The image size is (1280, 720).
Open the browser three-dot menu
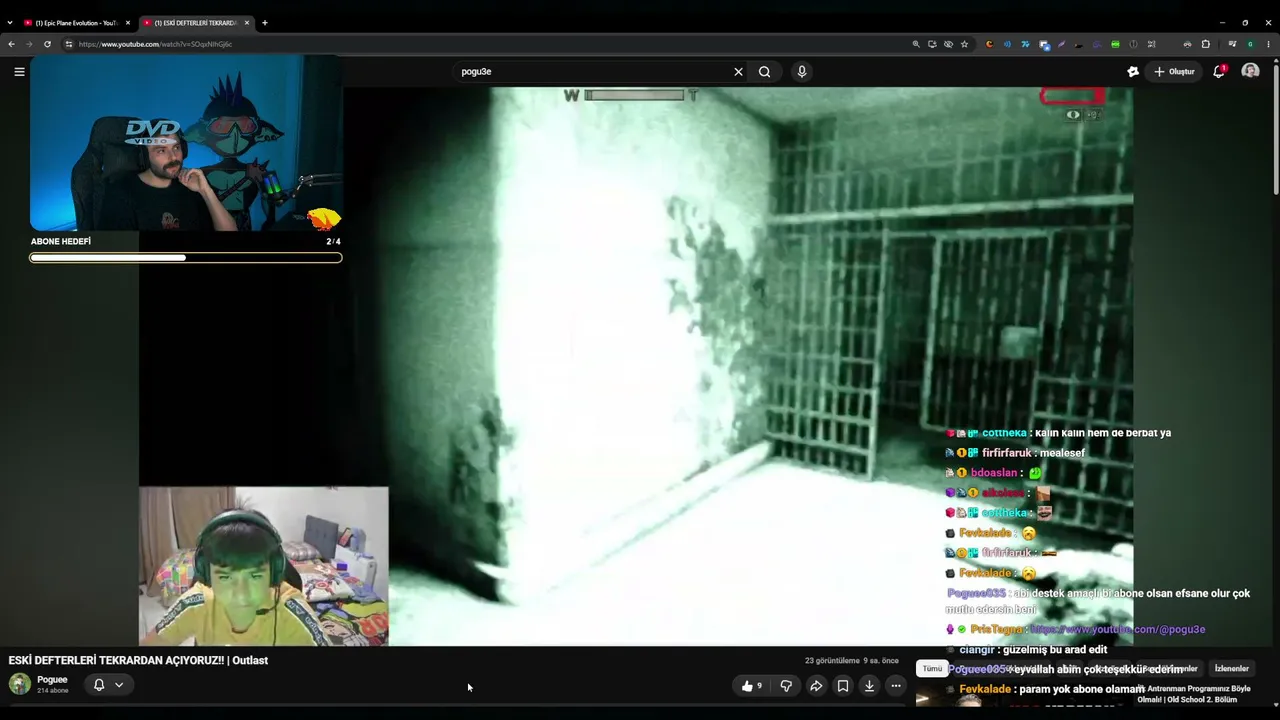coord(1268,44)
